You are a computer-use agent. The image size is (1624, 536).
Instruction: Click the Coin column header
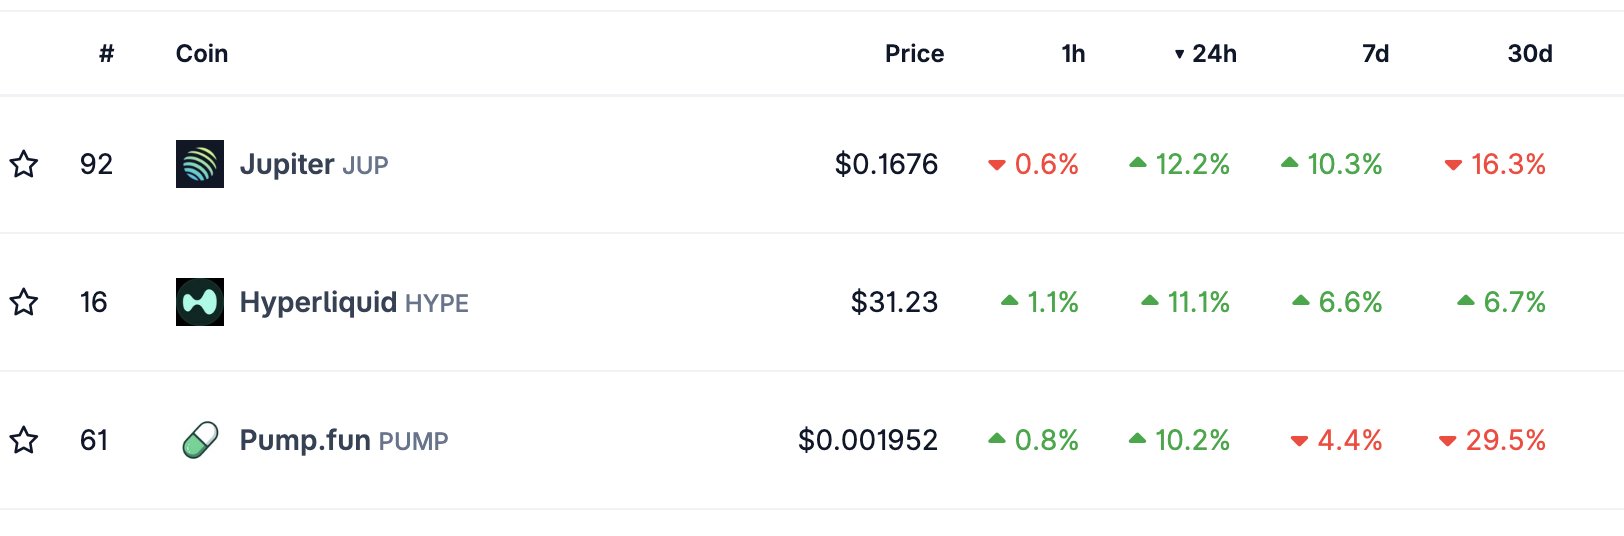click(202, 54)
